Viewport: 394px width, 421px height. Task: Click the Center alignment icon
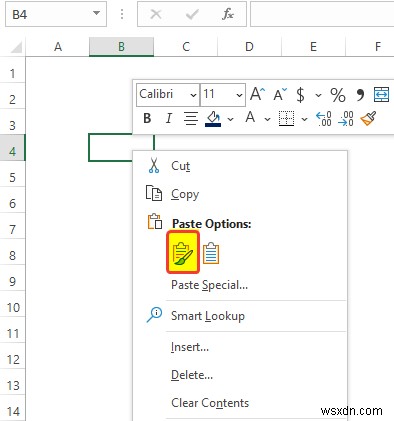click(191, 118)
